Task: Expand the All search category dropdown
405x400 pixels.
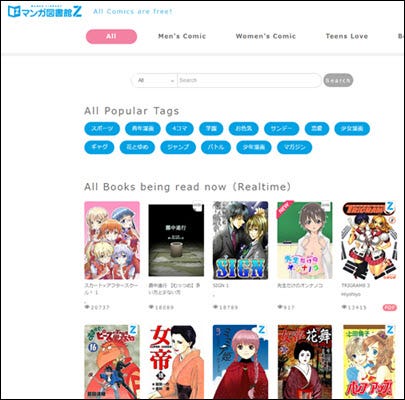Action: point(155,80)
